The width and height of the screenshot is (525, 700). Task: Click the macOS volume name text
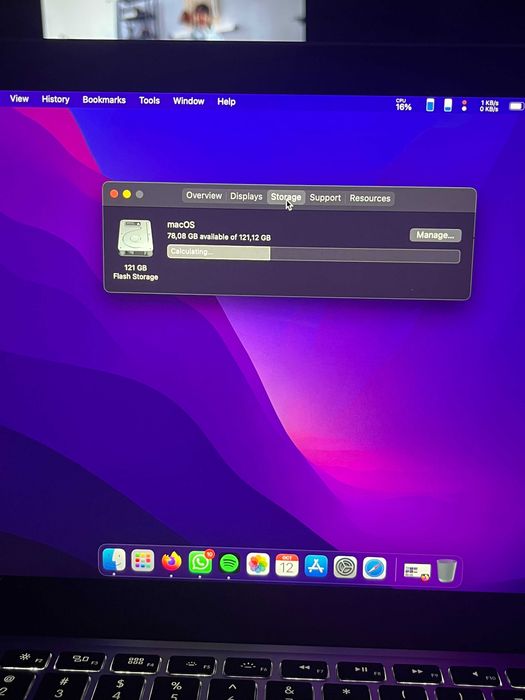pyautogui.click(x=181, y=225)
